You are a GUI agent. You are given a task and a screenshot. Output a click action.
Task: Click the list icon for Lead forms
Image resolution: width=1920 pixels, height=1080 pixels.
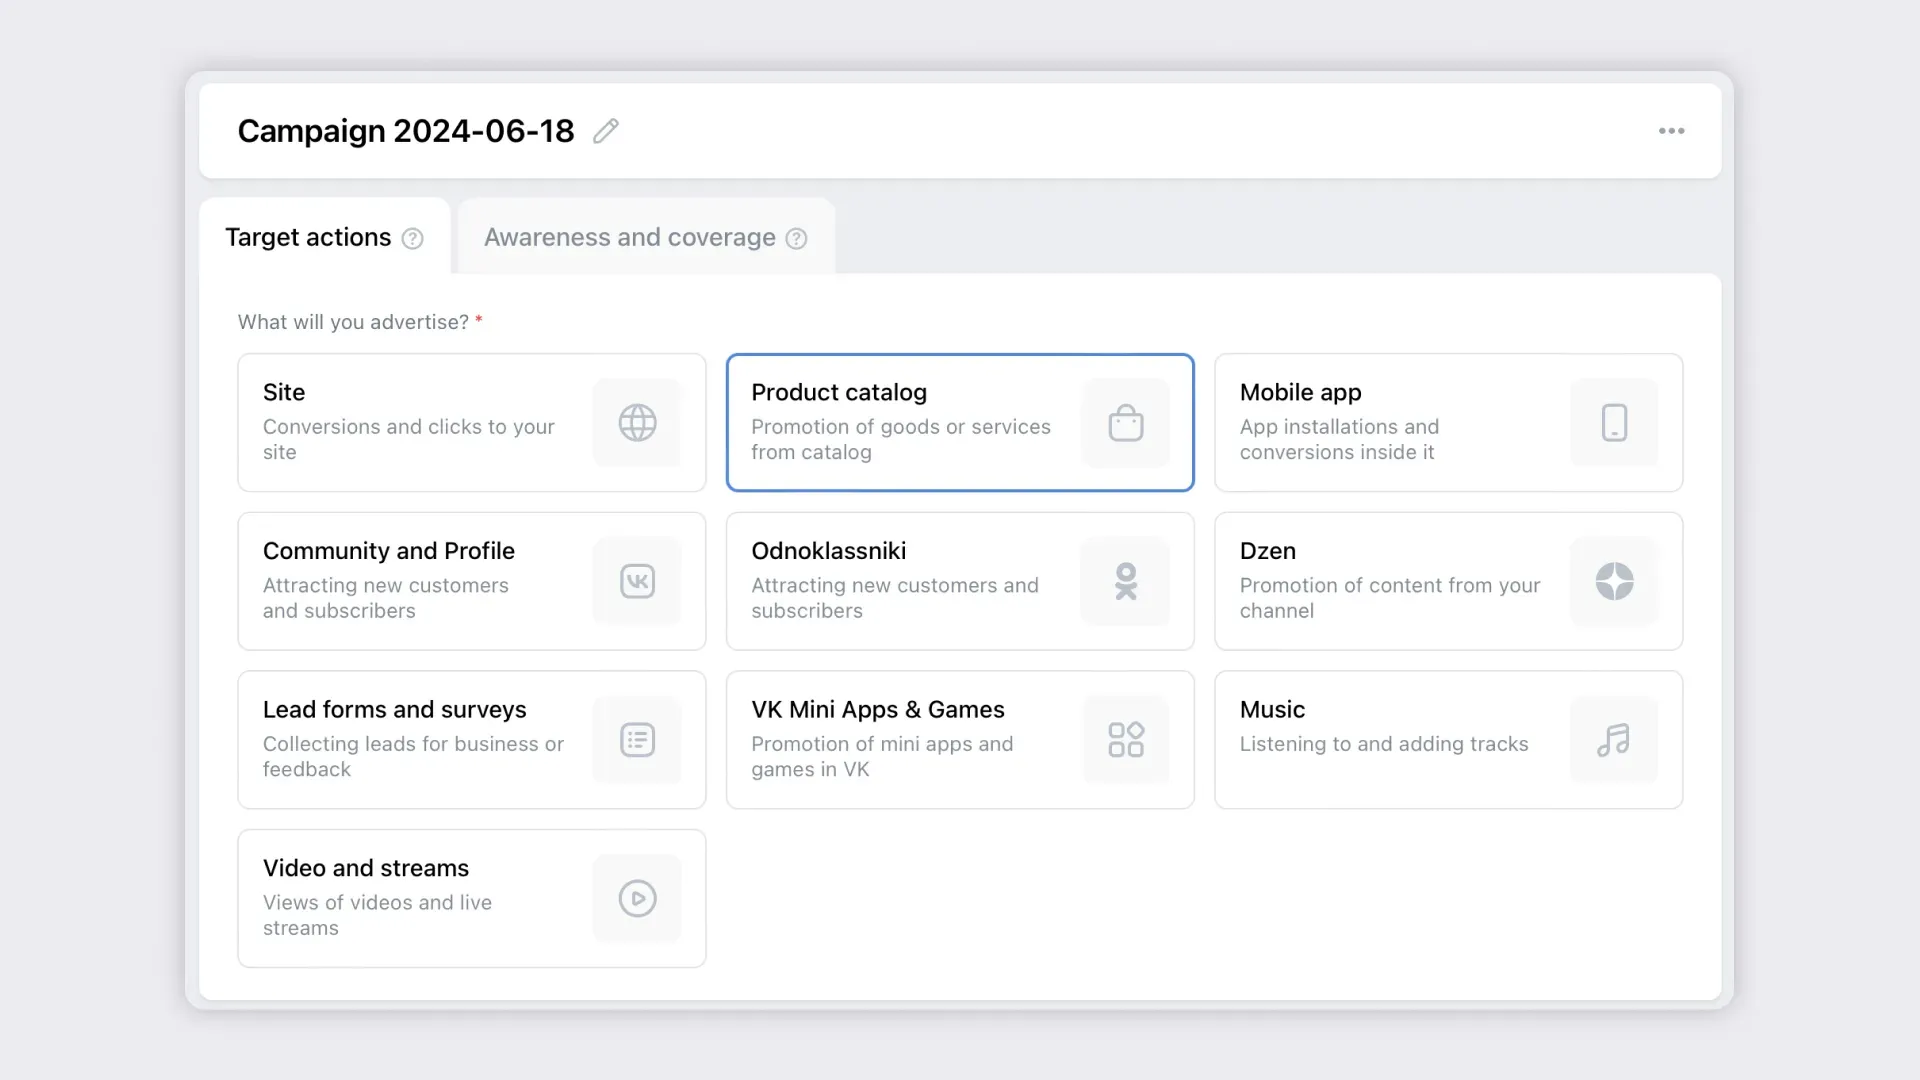[x=637, y=740]
